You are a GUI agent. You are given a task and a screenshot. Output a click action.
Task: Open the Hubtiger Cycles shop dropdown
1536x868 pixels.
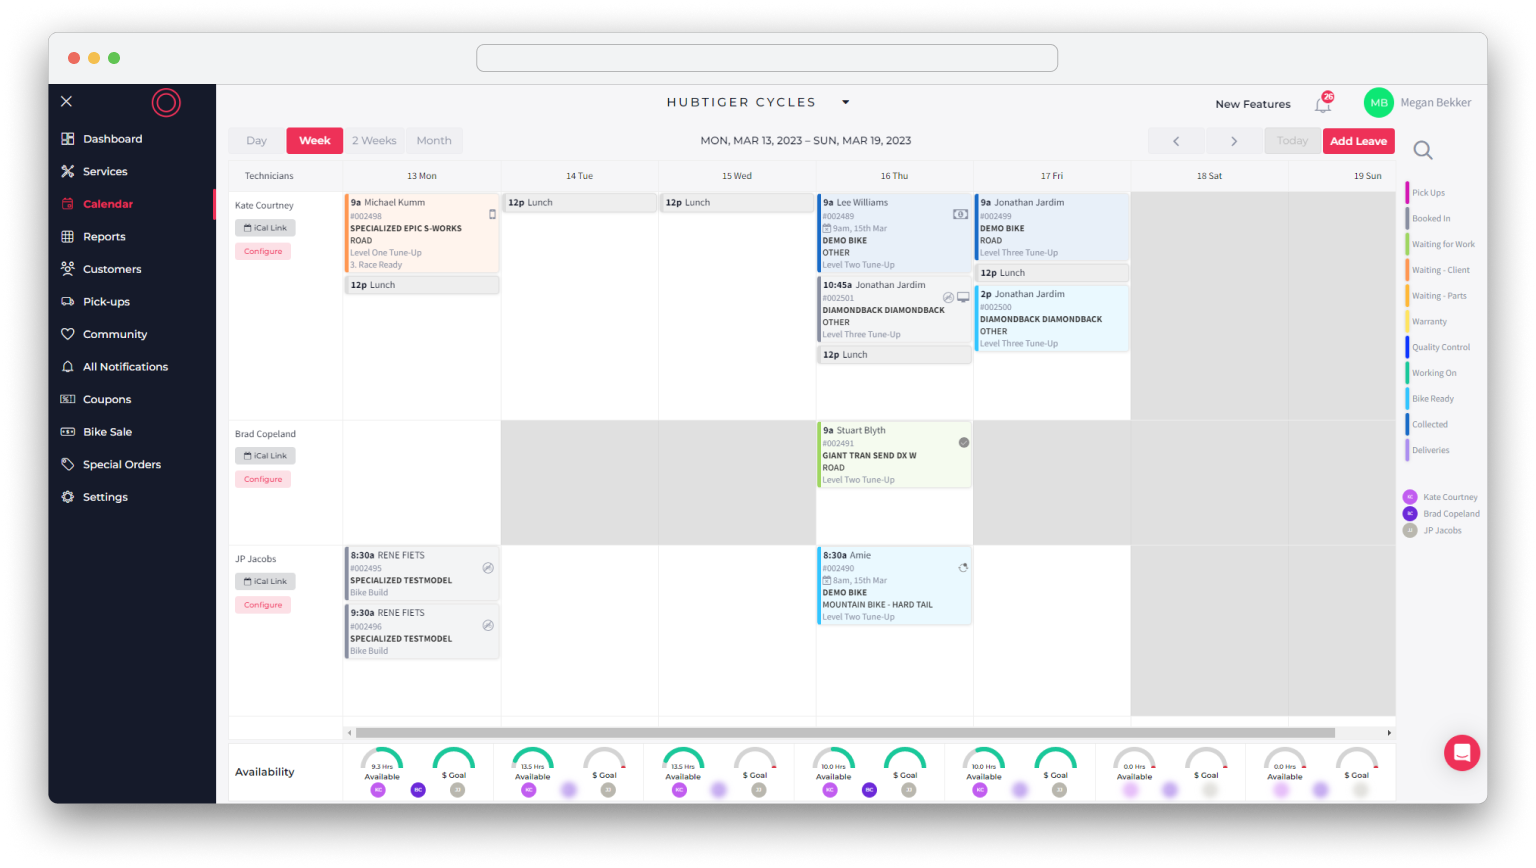[845, 102]
